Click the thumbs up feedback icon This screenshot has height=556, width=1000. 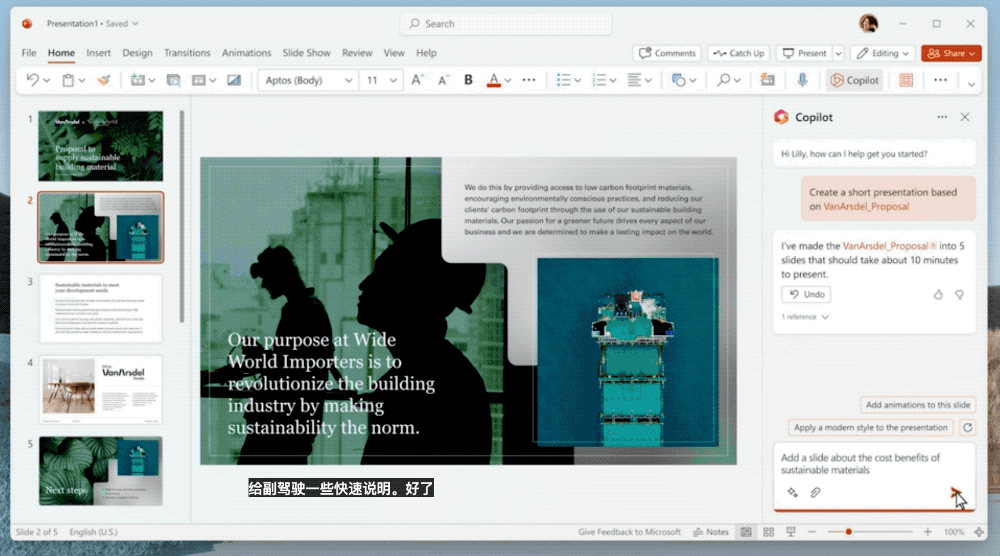[938, 295]
